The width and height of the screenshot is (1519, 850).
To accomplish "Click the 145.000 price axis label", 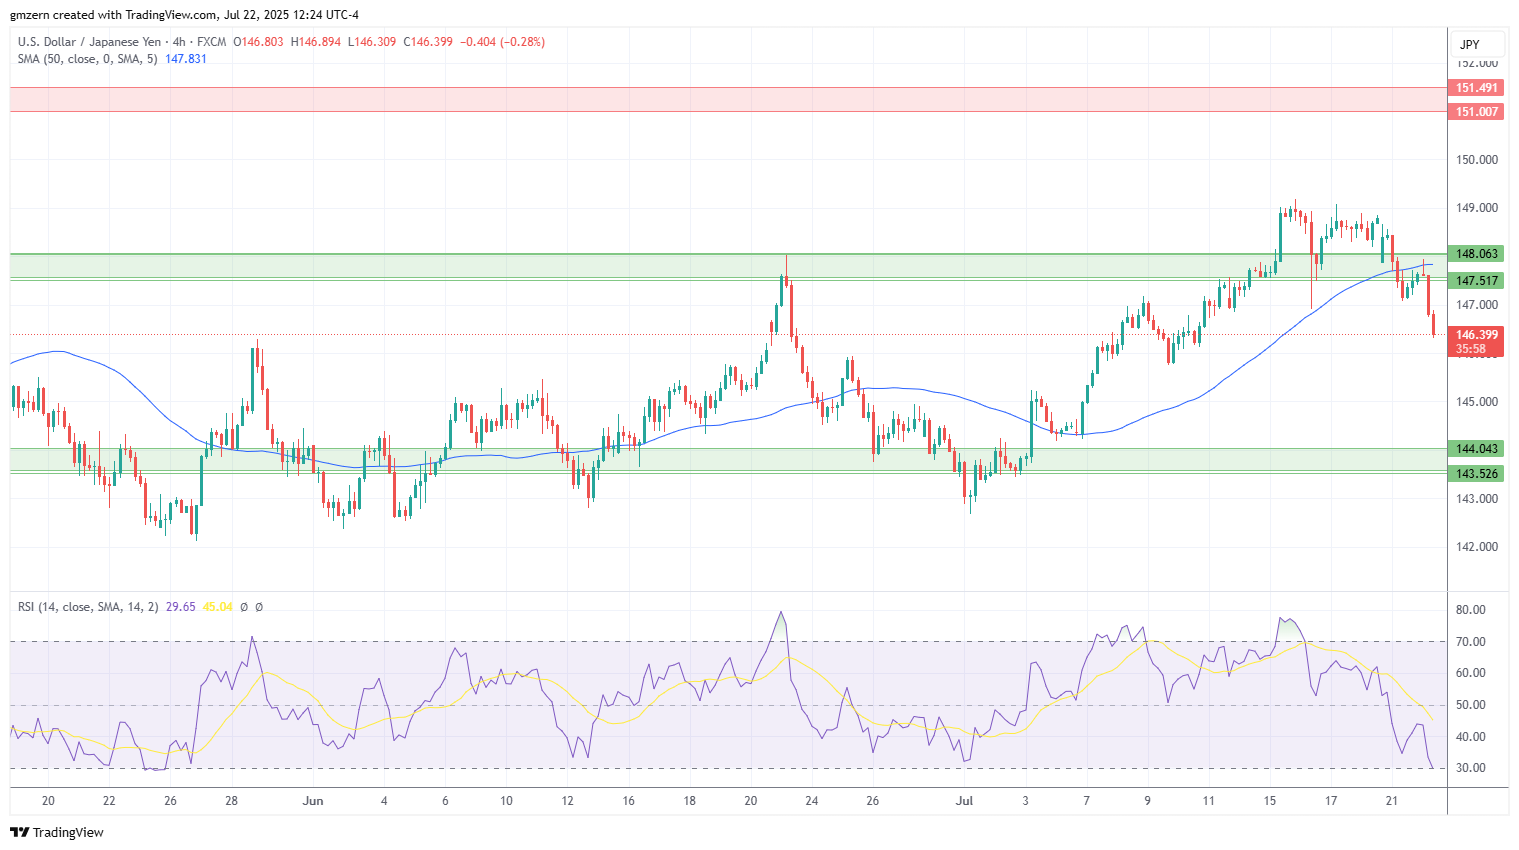I will tap(1477, 402).
